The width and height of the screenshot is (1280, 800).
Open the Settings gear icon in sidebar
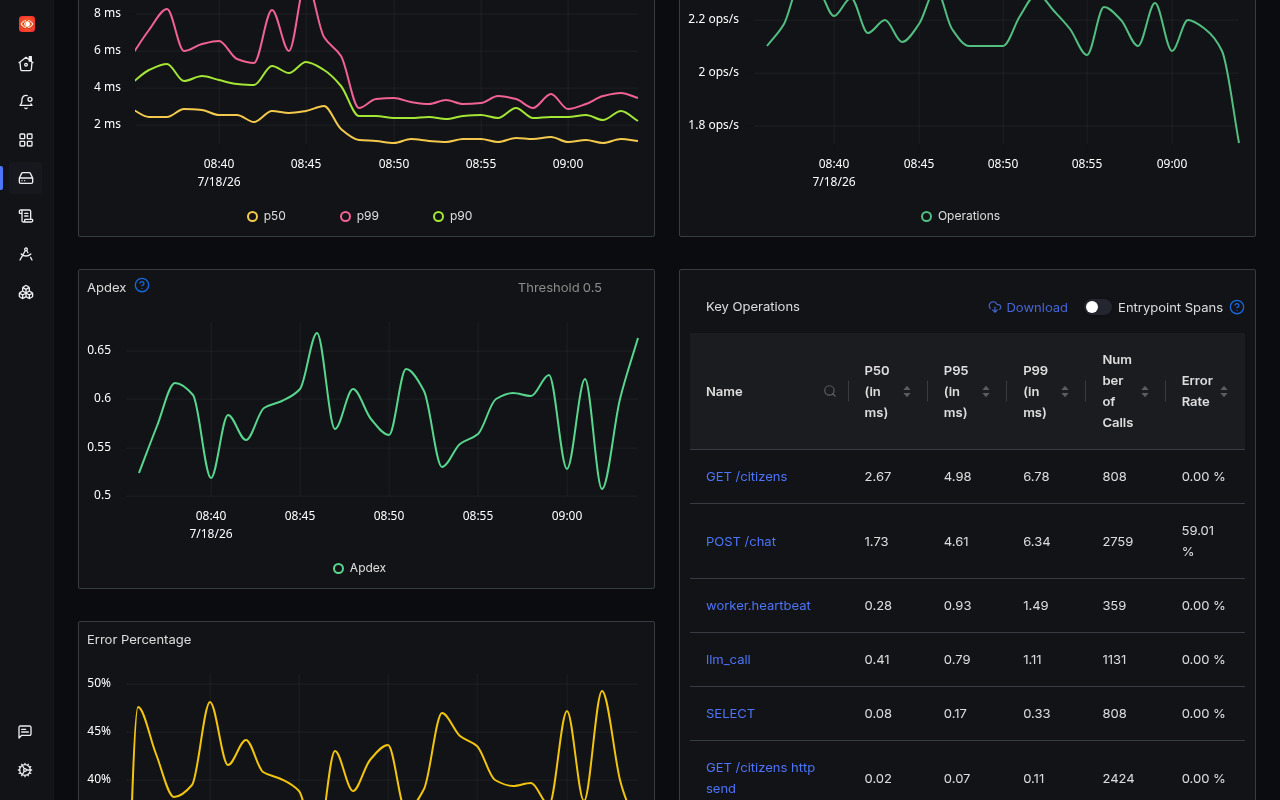[26, 770]
